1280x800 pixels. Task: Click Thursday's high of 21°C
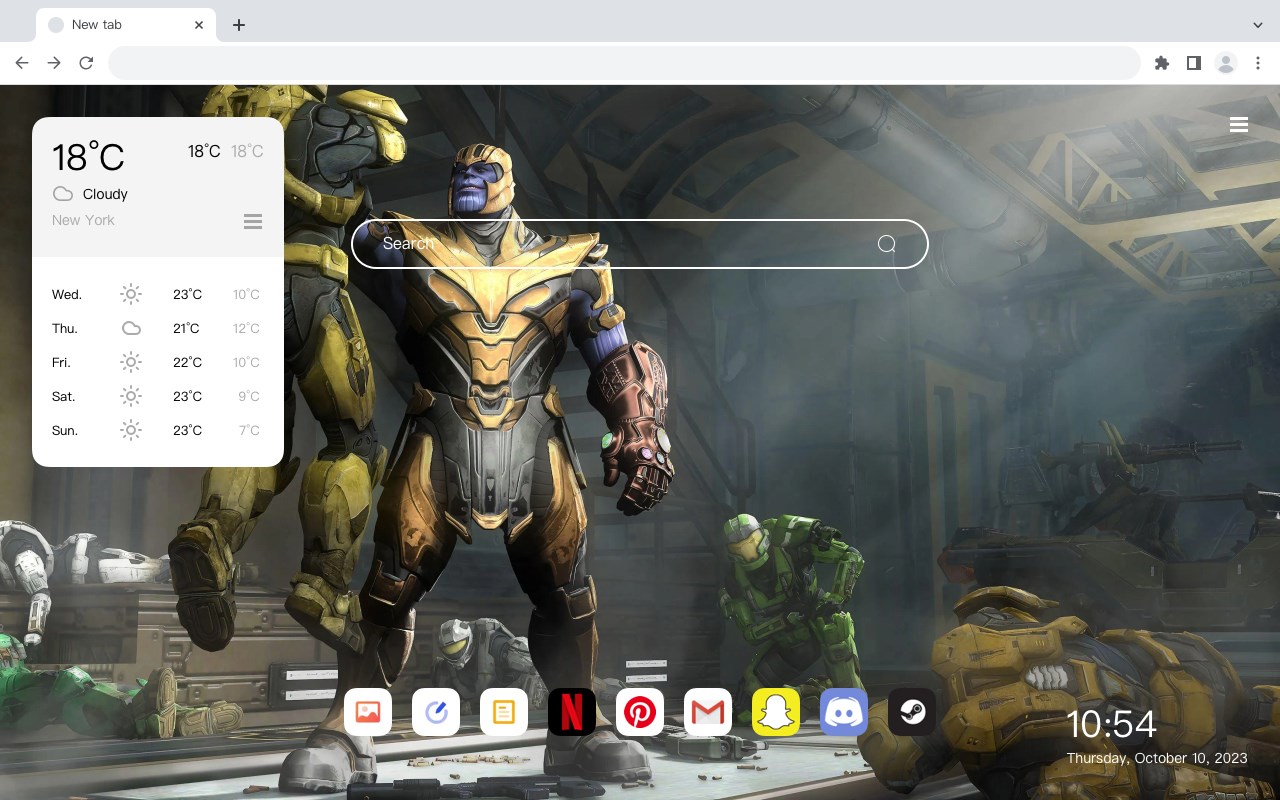tap(186, 328)
